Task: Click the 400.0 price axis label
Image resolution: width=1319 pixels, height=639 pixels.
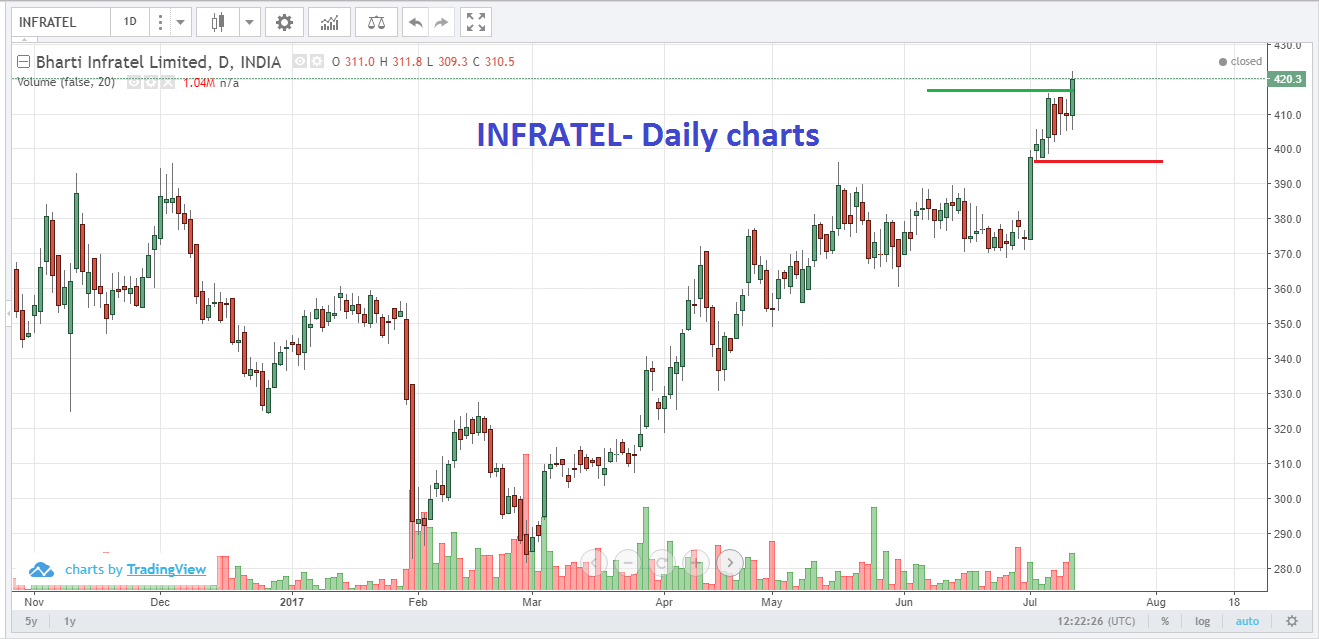Action: [1287, 149]
